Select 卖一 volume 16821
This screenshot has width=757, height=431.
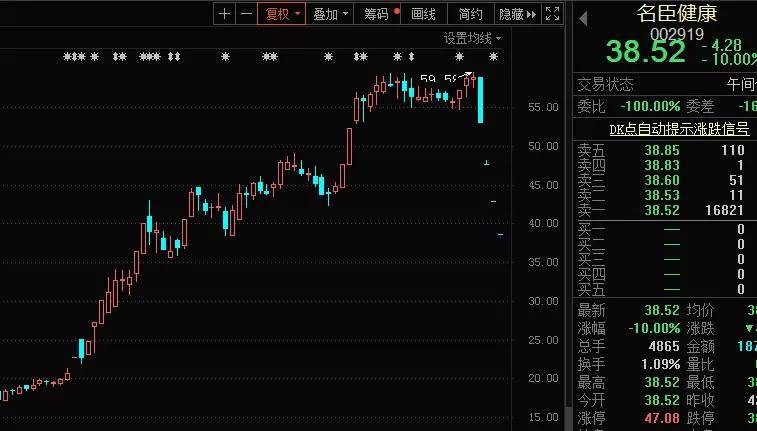[724, 210]
